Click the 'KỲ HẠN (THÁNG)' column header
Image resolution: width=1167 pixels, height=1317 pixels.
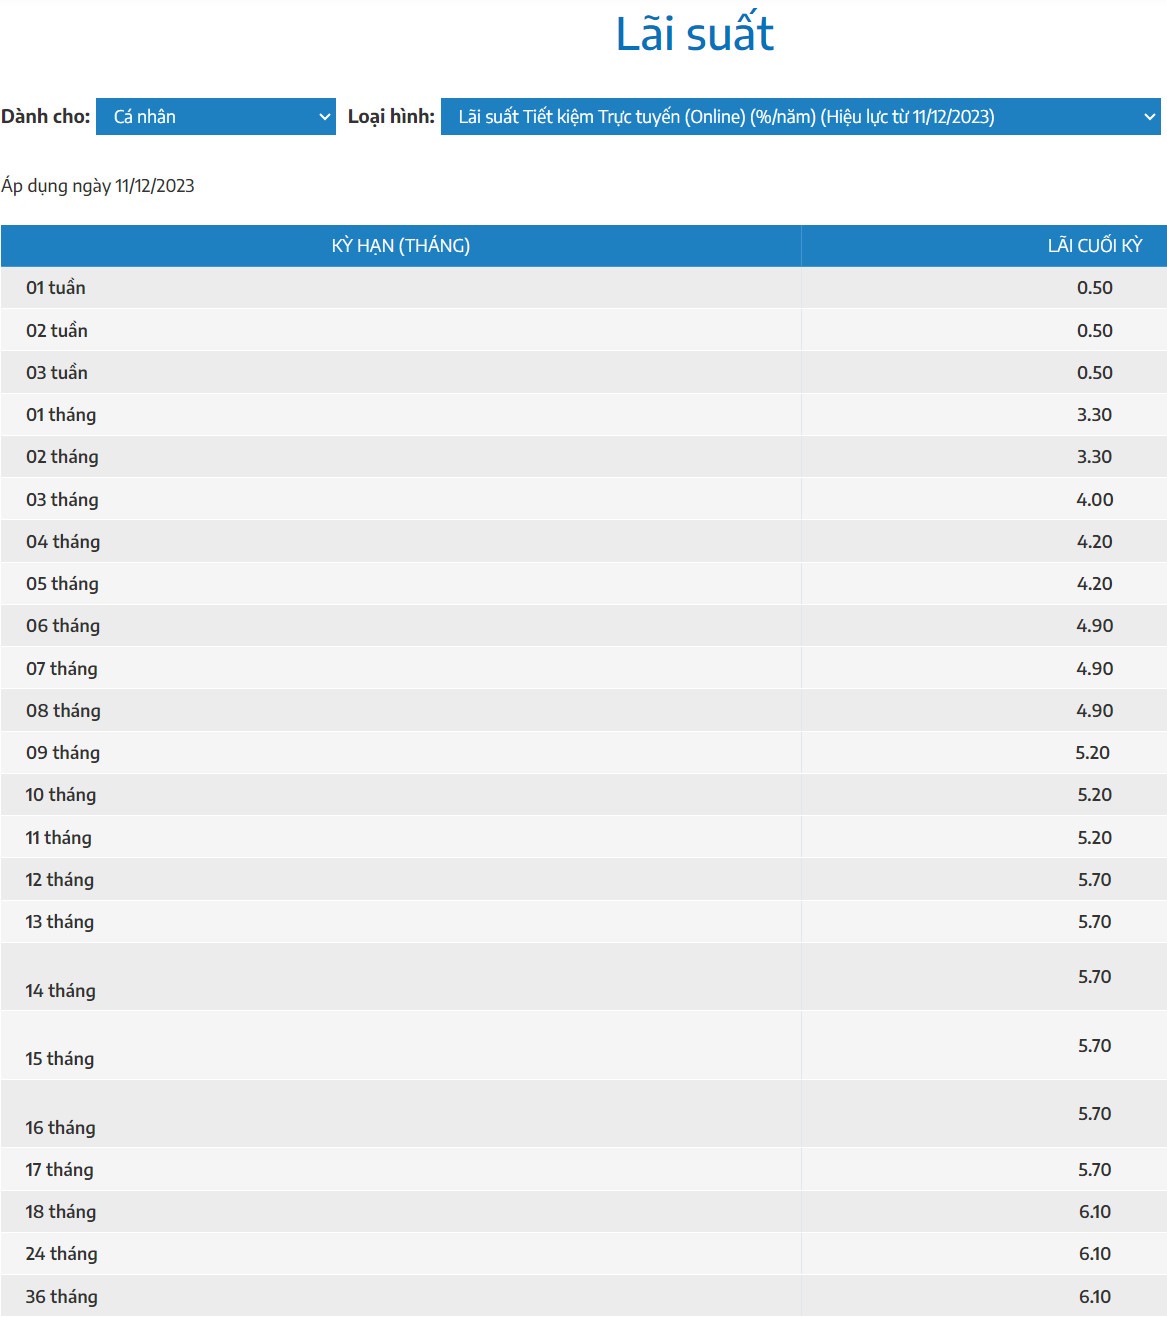(x=400, y=246)
